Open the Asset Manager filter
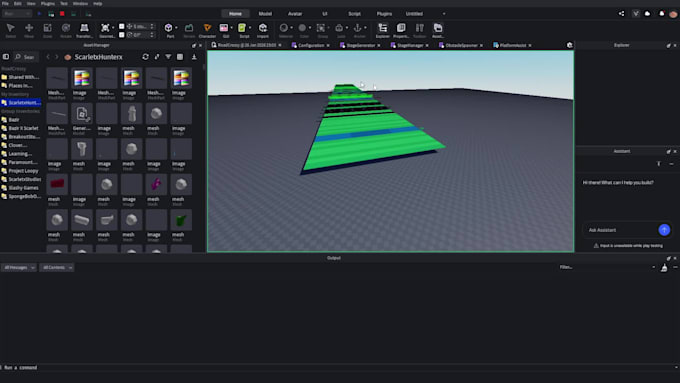The image size is (680, 383). (x=168, y=57)
